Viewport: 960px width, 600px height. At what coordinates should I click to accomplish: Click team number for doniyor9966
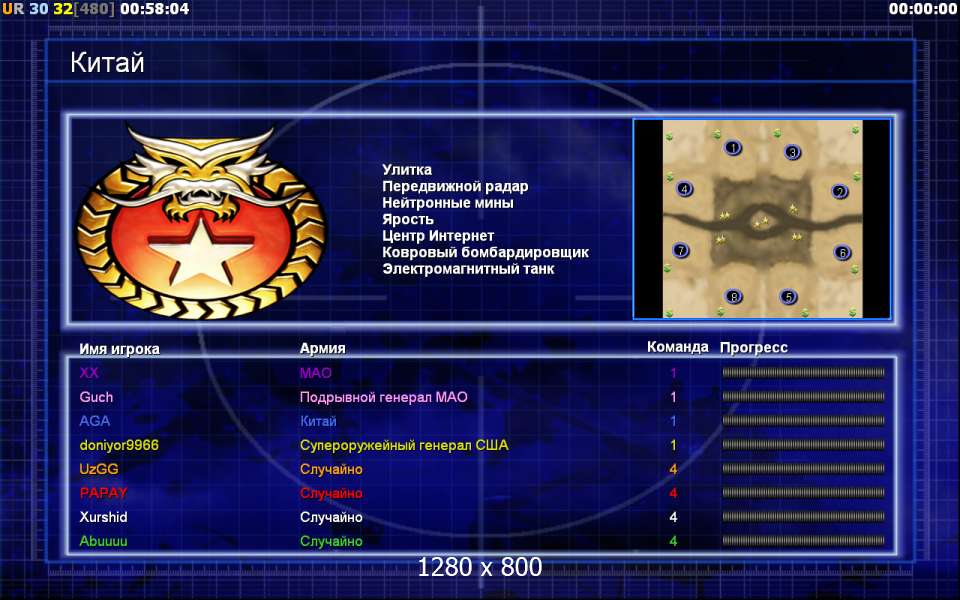click(x=673, y=445)
